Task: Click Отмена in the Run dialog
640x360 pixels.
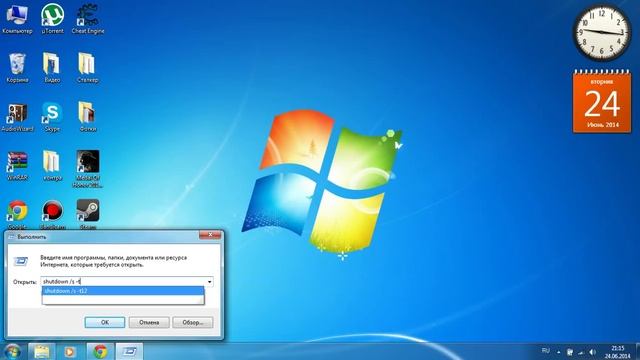Action: 149,322
